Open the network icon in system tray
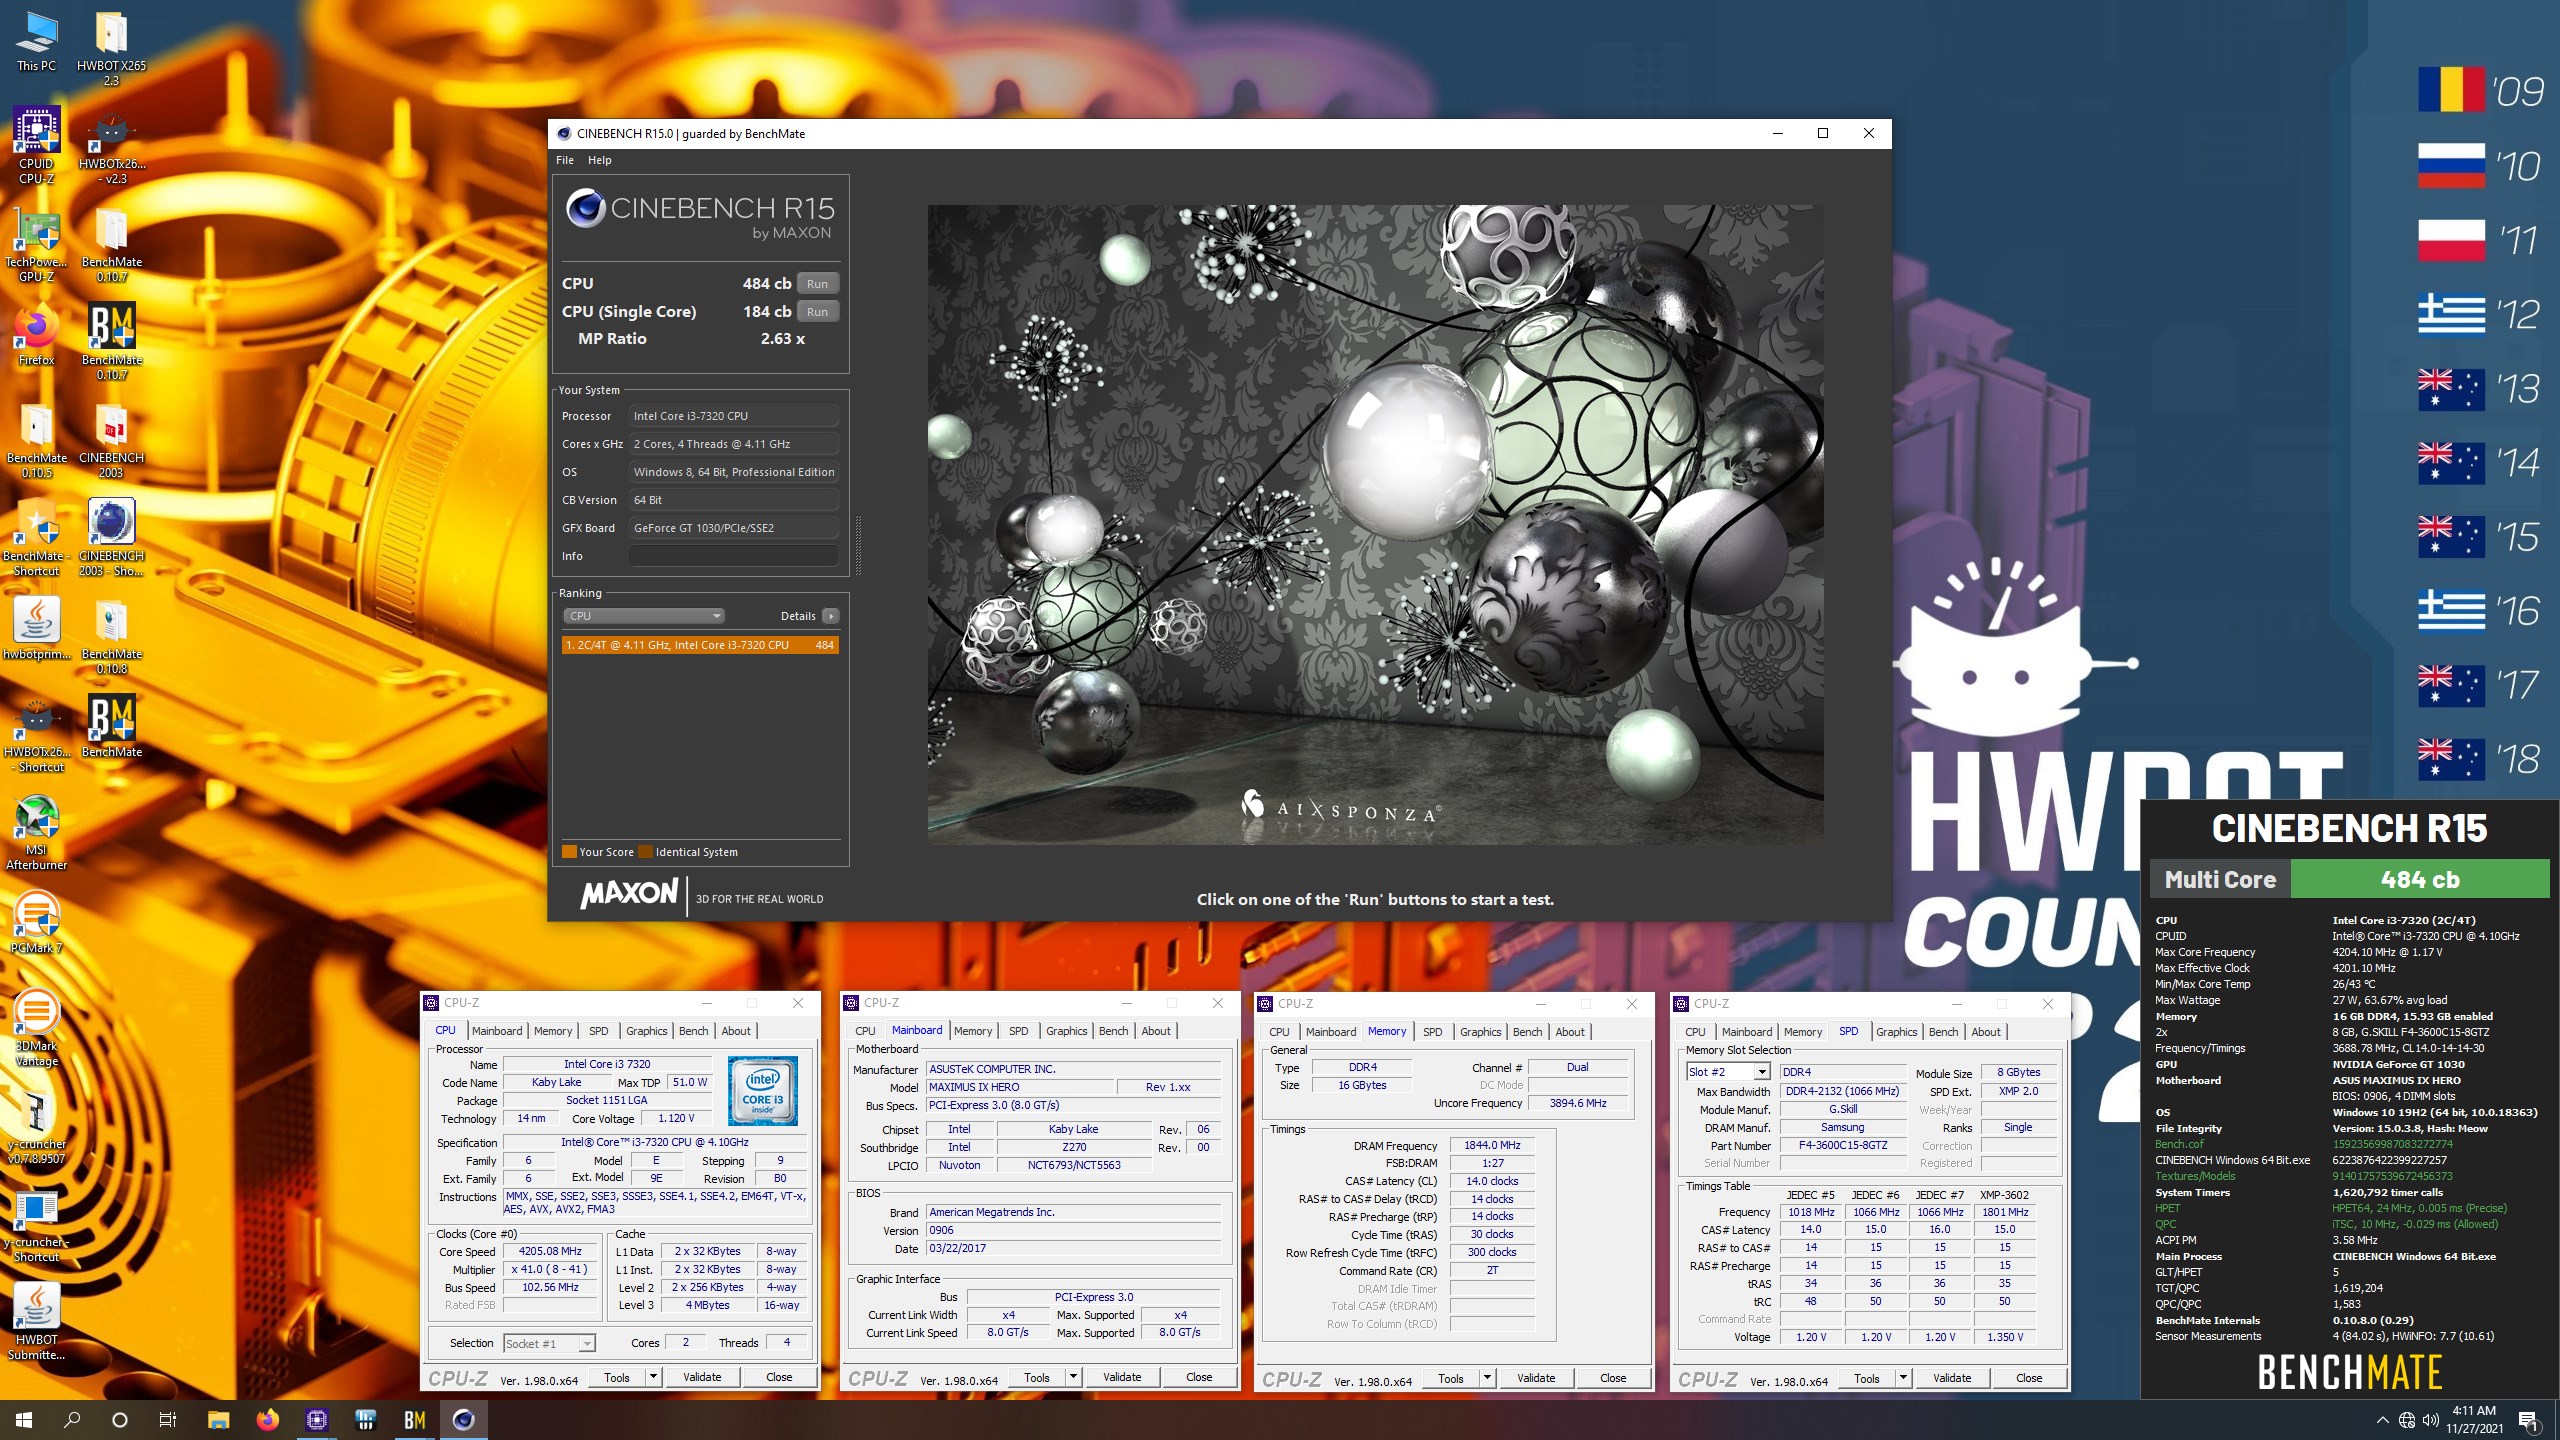 pyautogui.click(x=2407, y=1420)
